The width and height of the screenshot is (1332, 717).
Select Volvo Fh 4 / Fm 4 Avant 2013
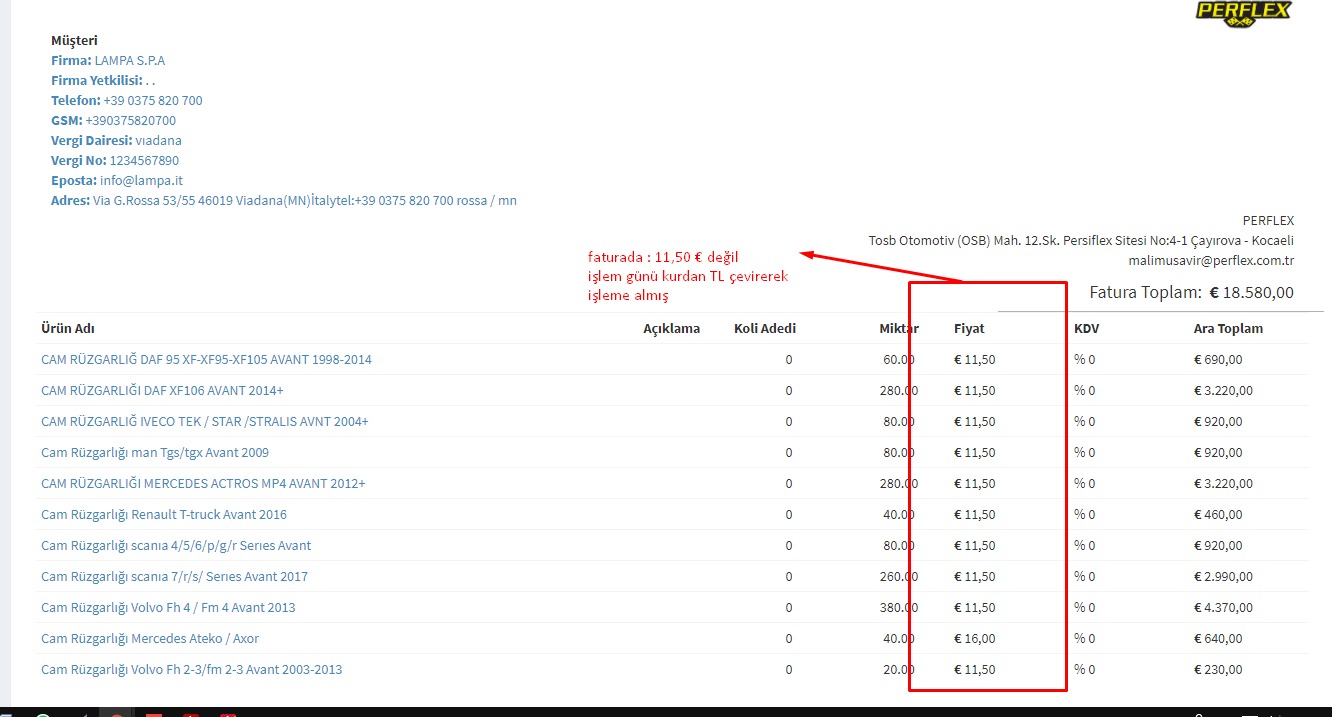pos(168,607)
